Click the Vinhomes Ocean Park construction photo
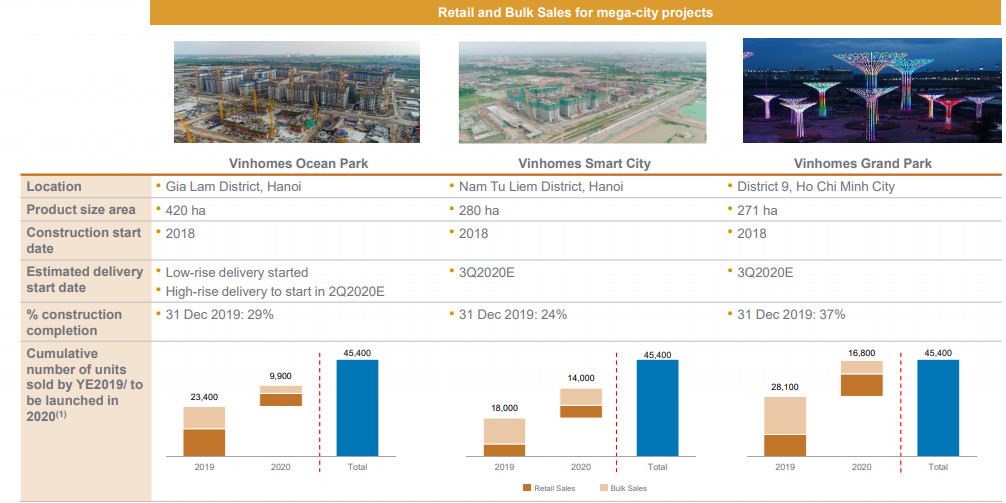1006x503 pixels. (x=297, y=92)
